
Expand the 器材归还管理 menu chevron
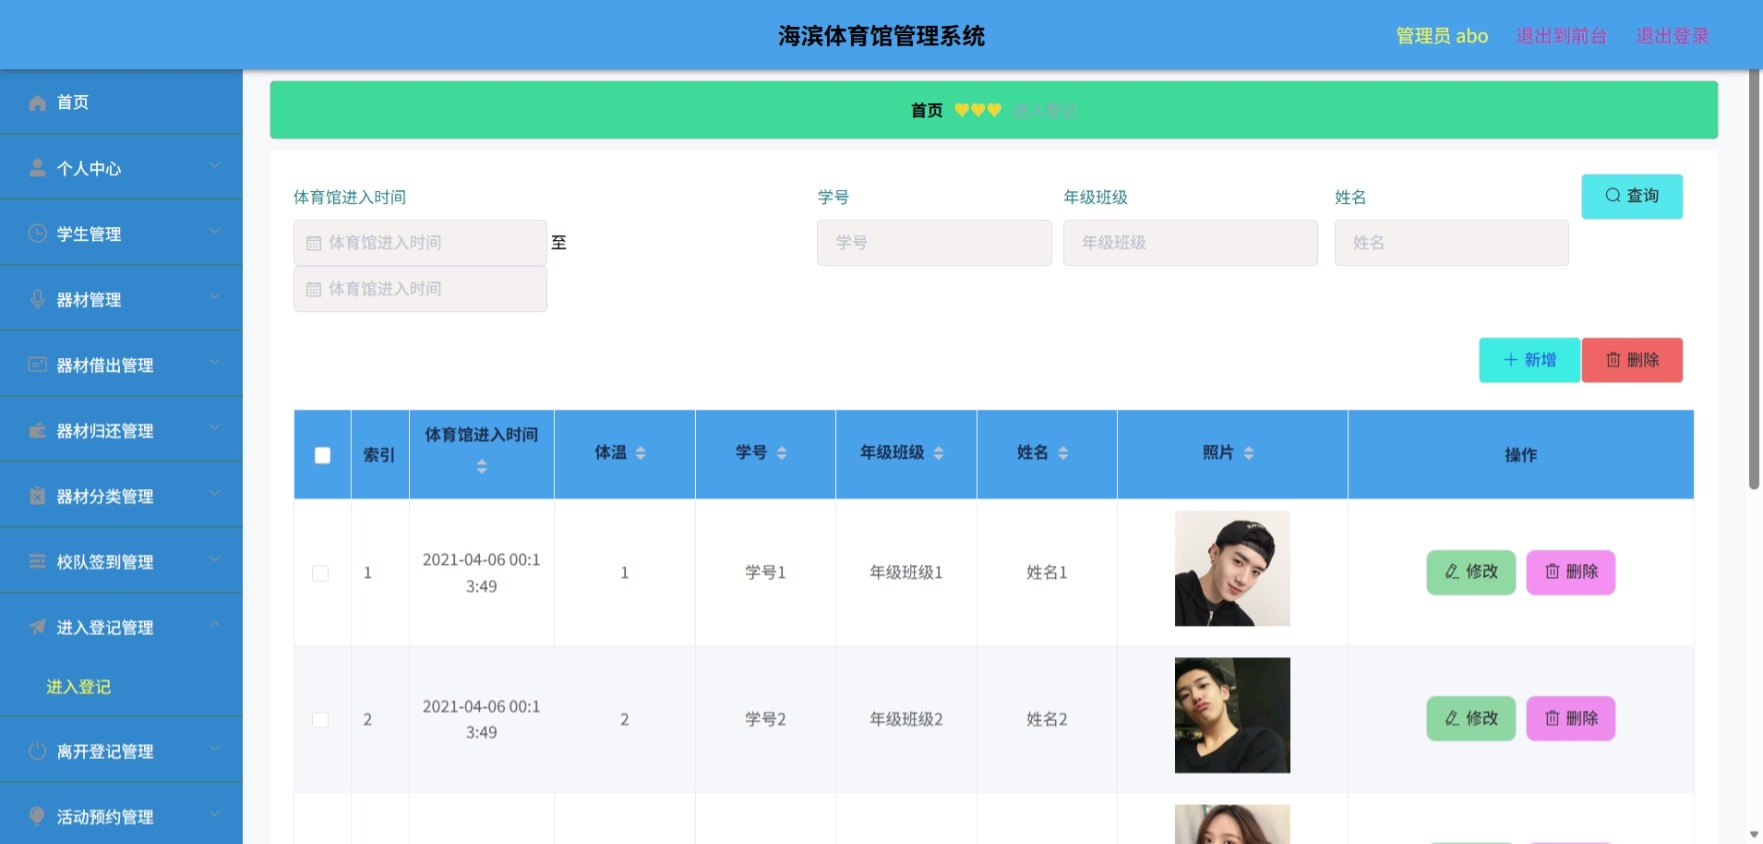click(x=214, y=428)
